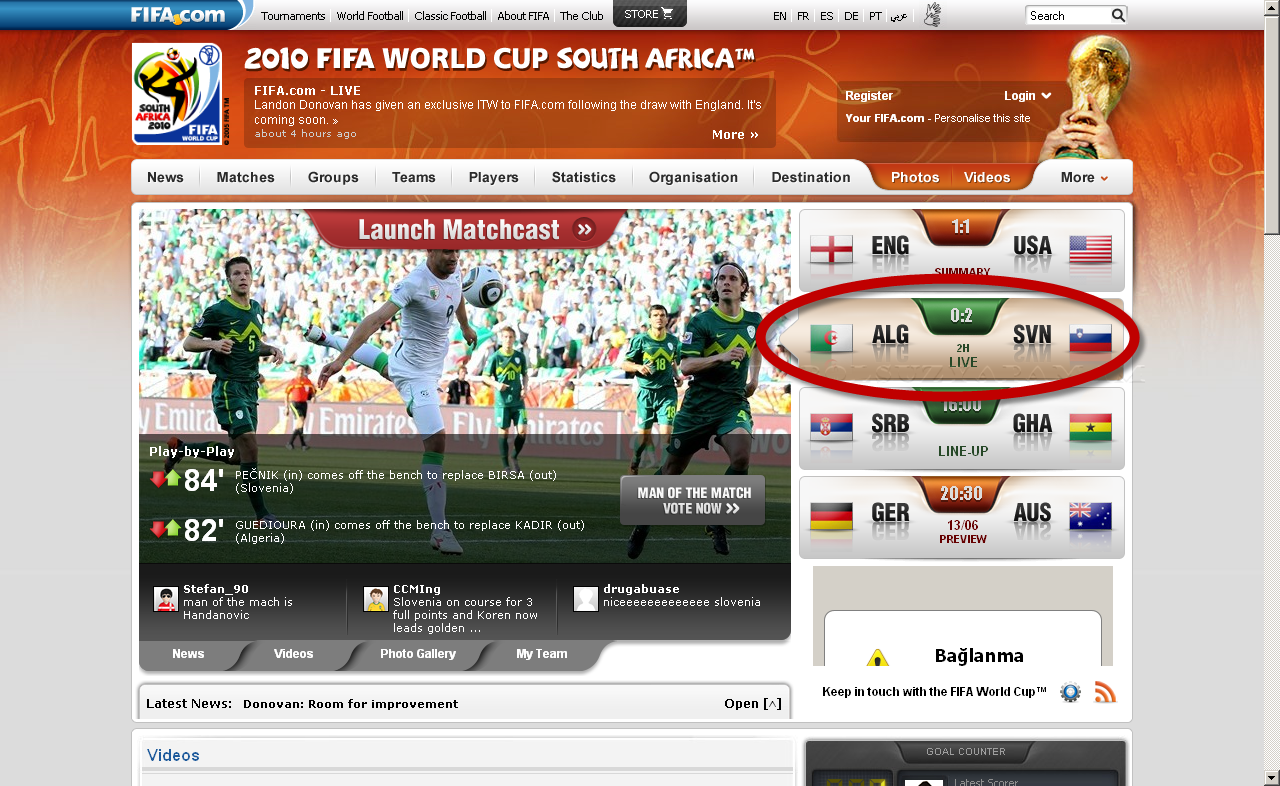This screenshot has height=786, width=1280.
Task: Select the News tab under the photo
Action: click(x=188, y=654)
